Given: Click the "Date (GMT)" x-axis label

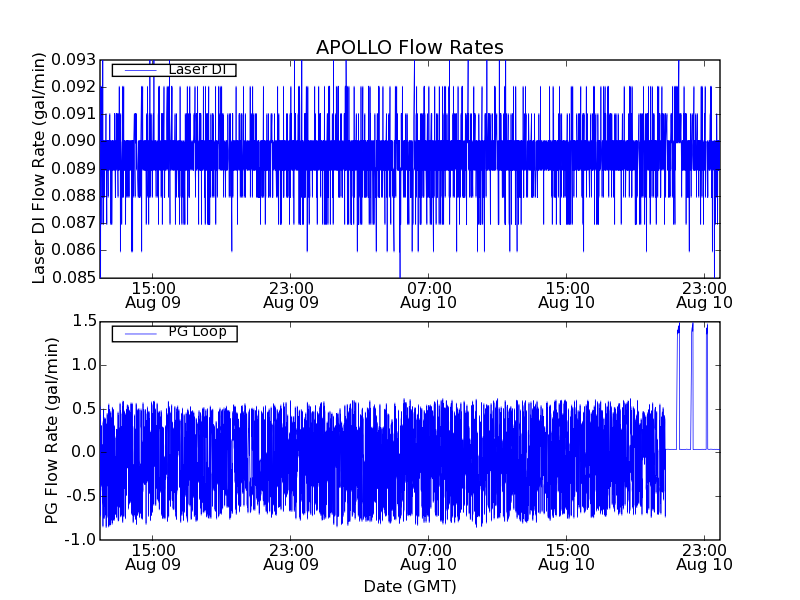Looking at the screenshot, I should coord(409,586).
